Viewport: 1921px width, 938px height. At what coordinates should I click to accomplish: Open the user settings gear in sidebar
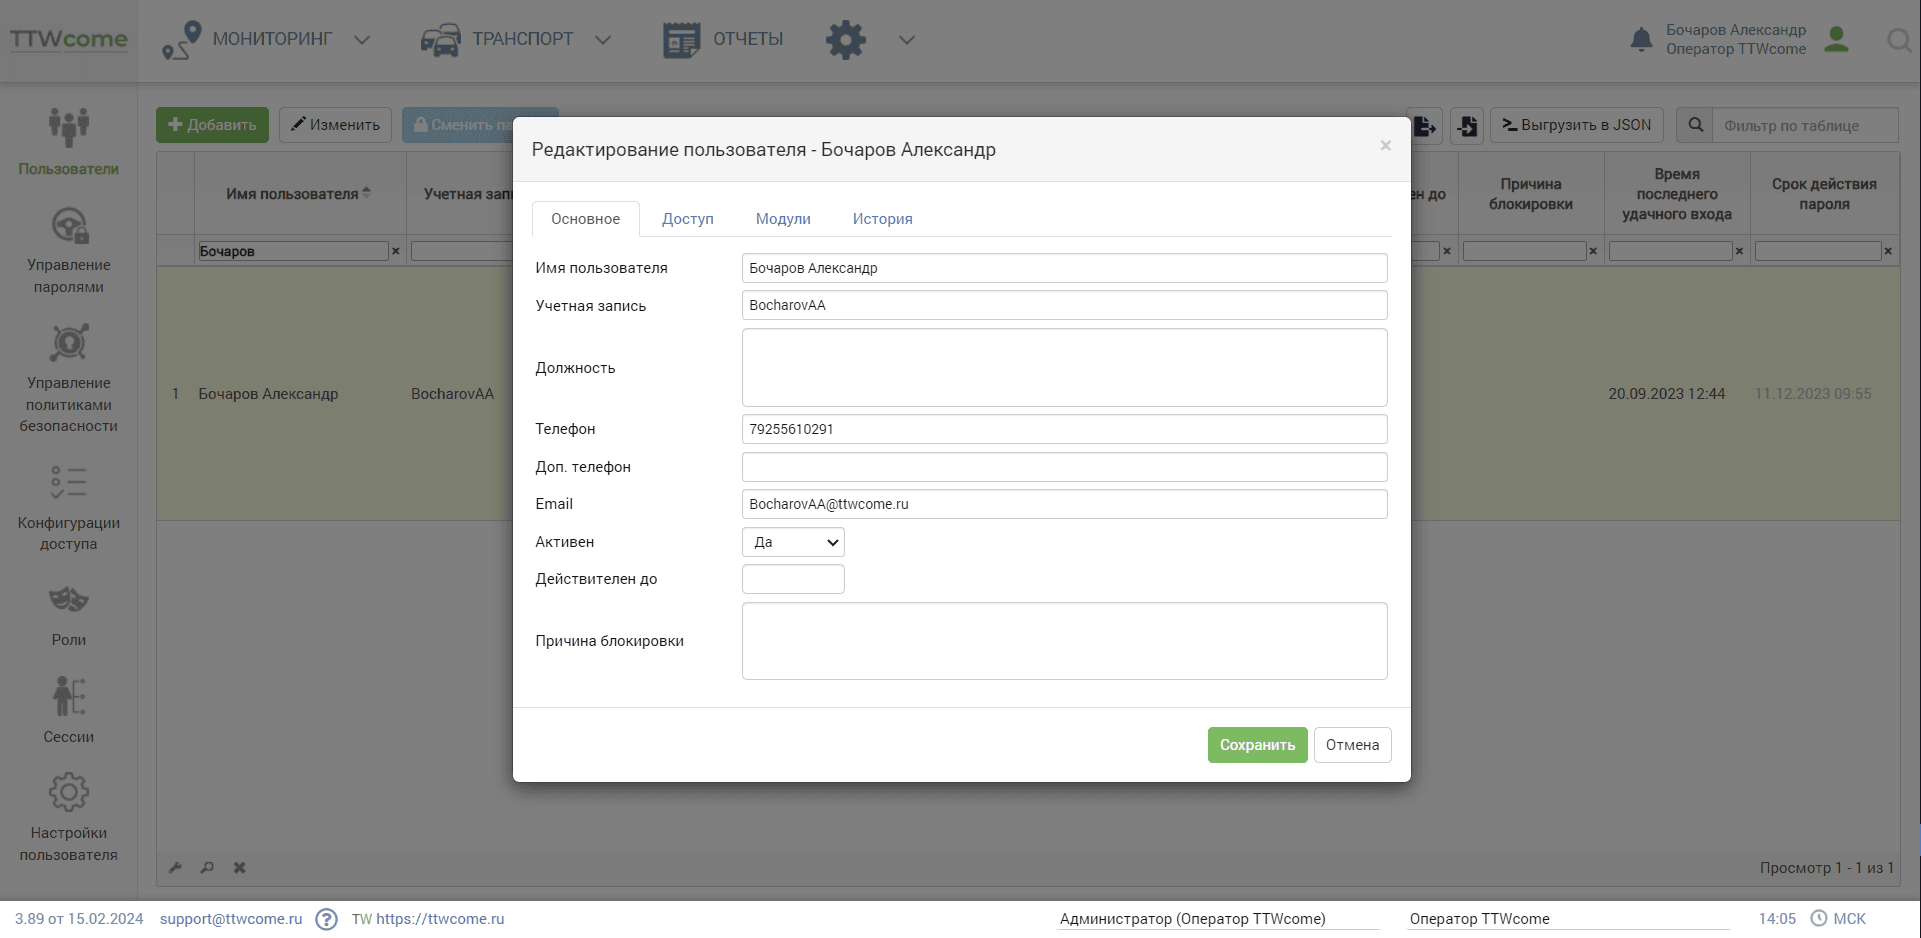click(69, 793)
